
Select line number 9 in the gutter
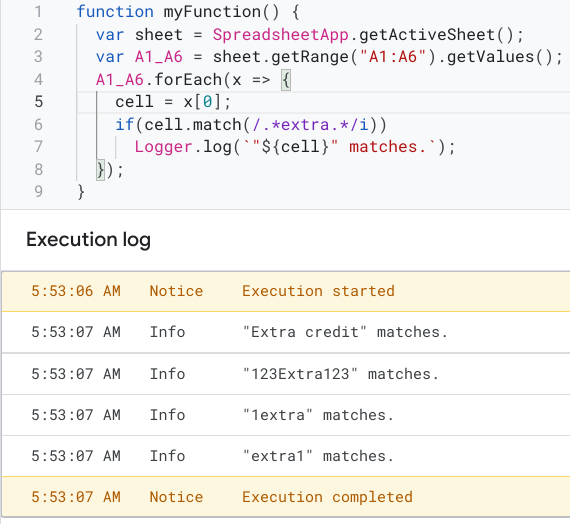(39, 191)
